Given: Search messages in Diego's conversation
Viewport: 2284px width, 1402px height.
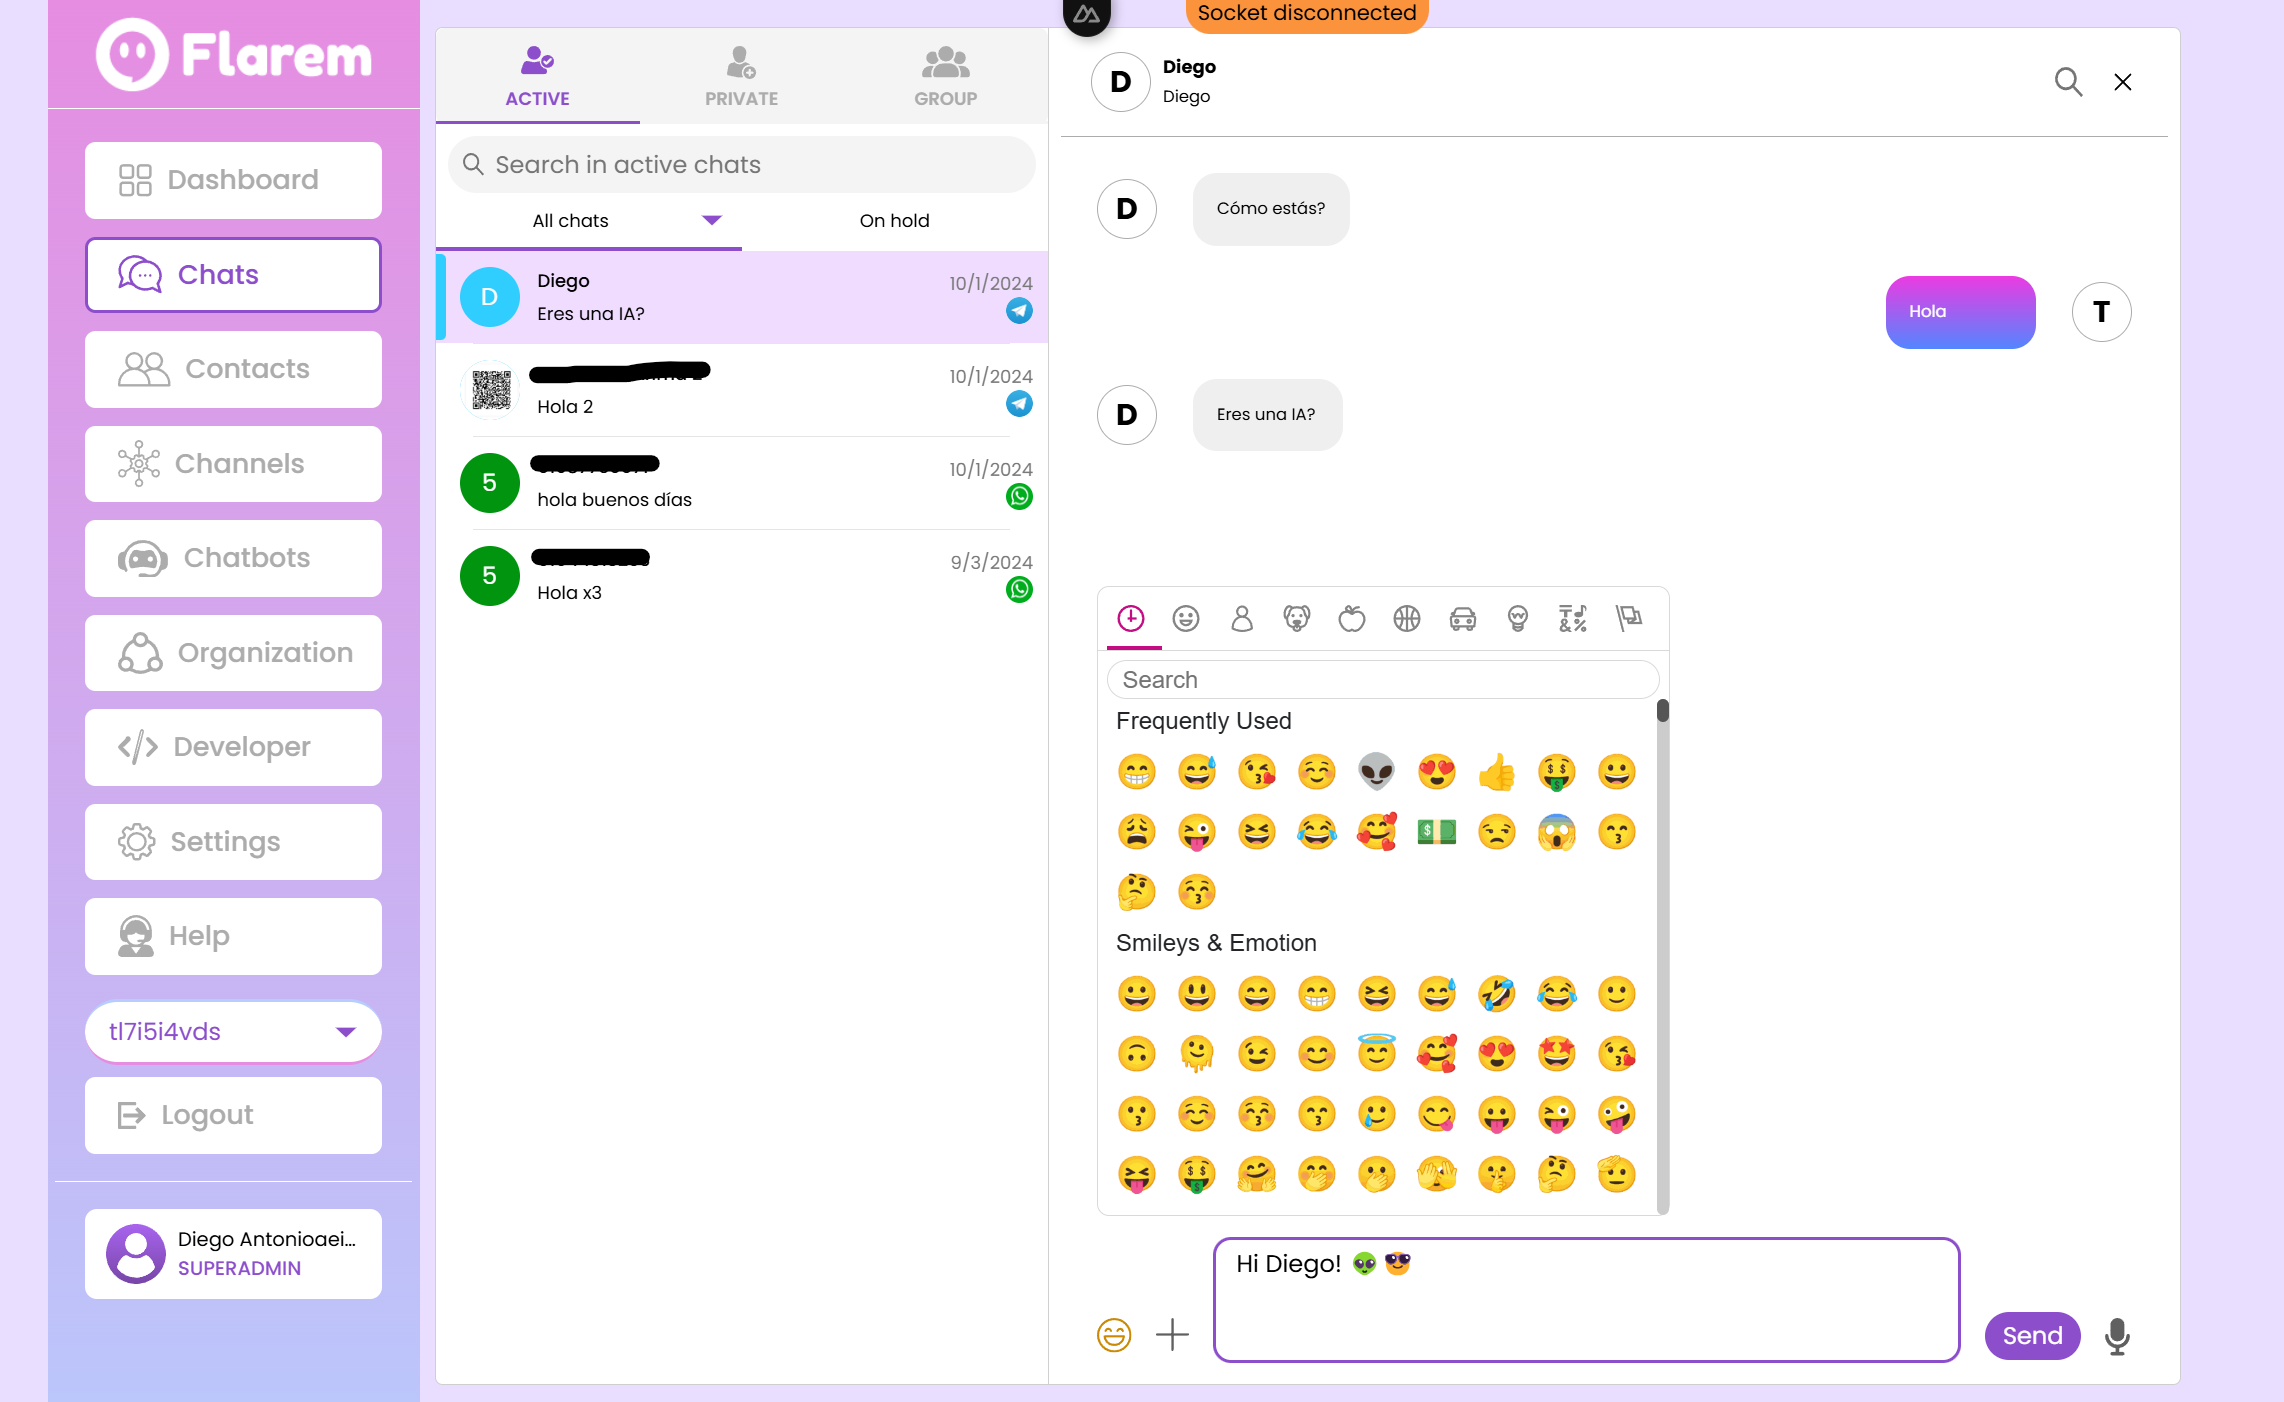Looking at the screenshot, I should pyautogui.click(x=2068, y=82).
